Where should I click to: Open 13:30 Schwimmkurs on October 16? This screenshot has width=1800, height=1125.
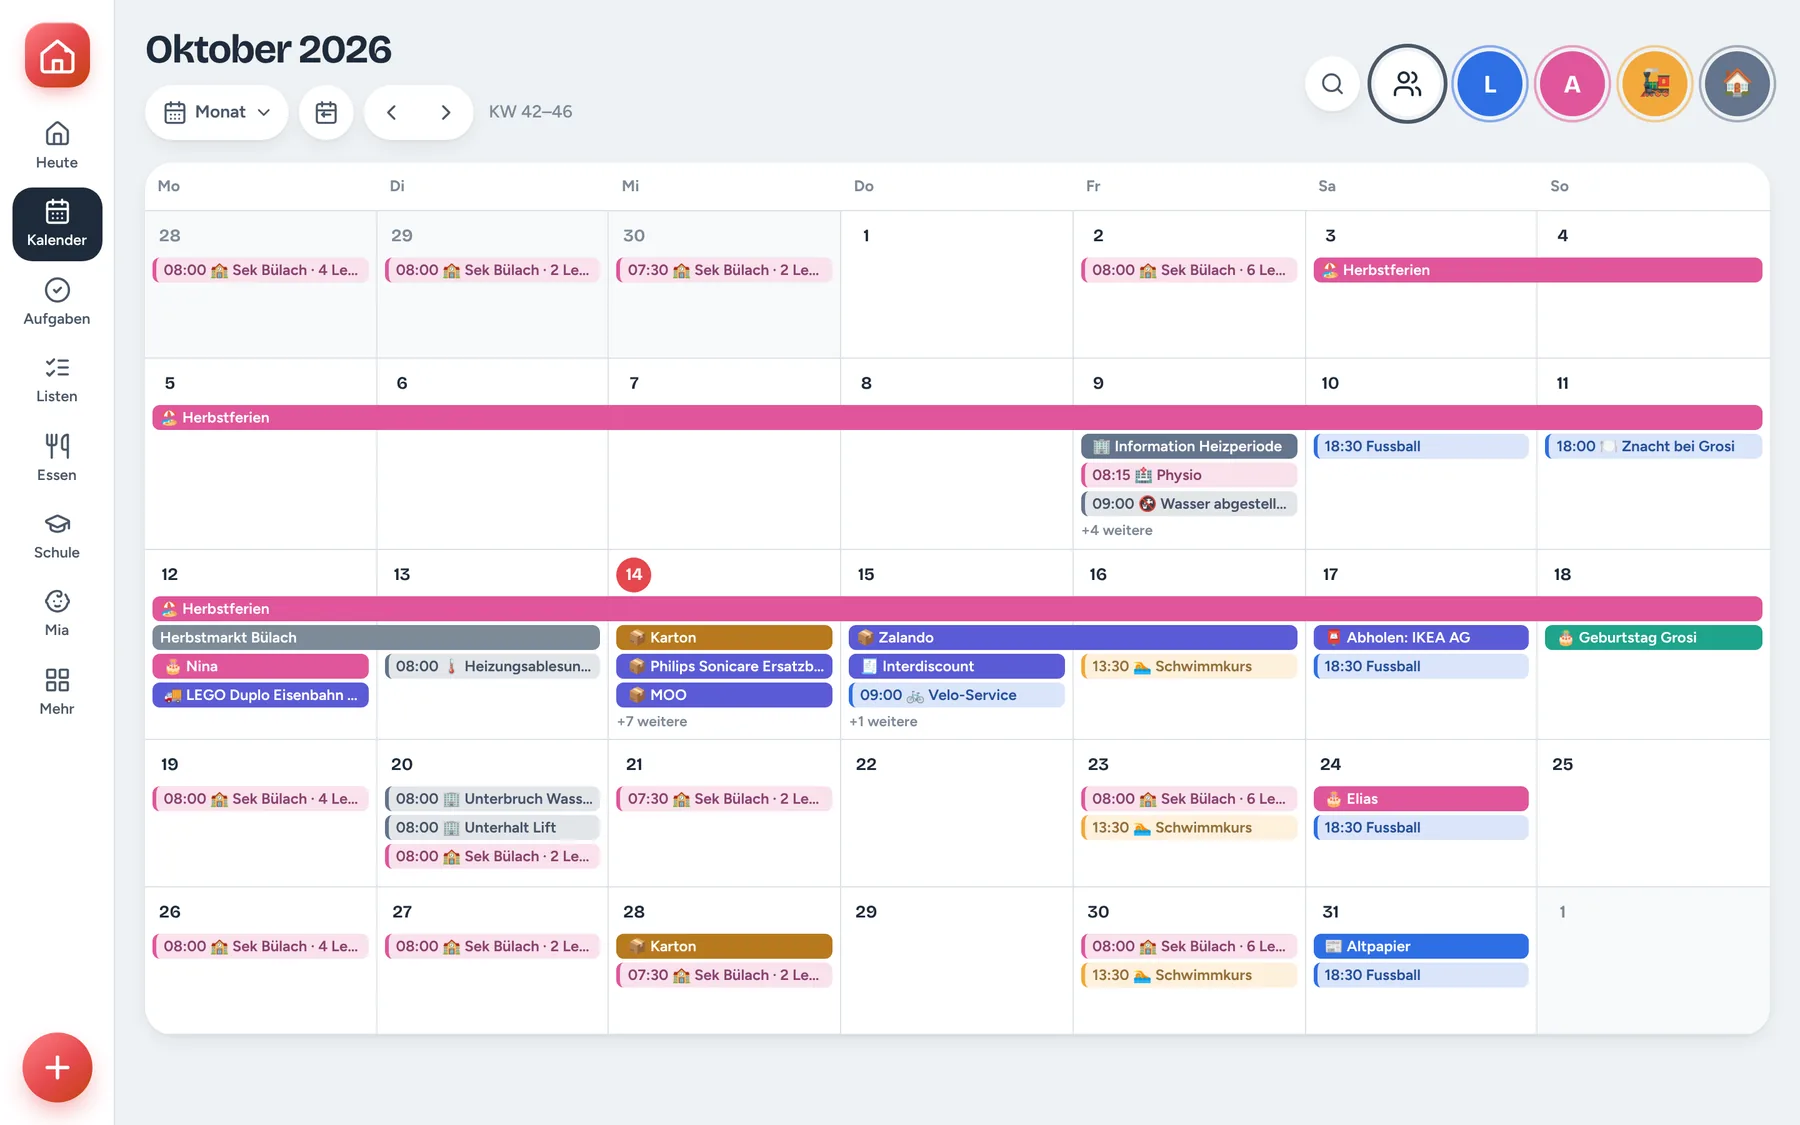coord(1189,666)
